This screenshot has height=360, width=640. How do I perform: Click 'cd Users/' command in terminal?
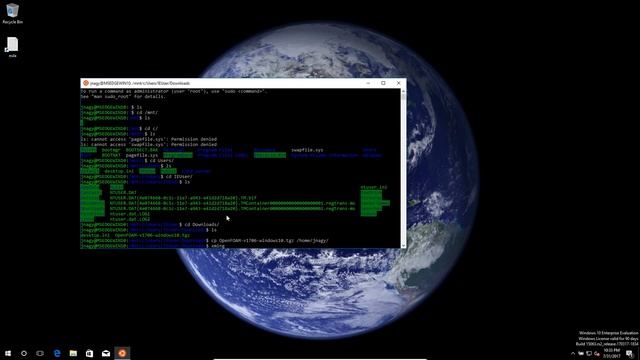click(x=161, y=161)
